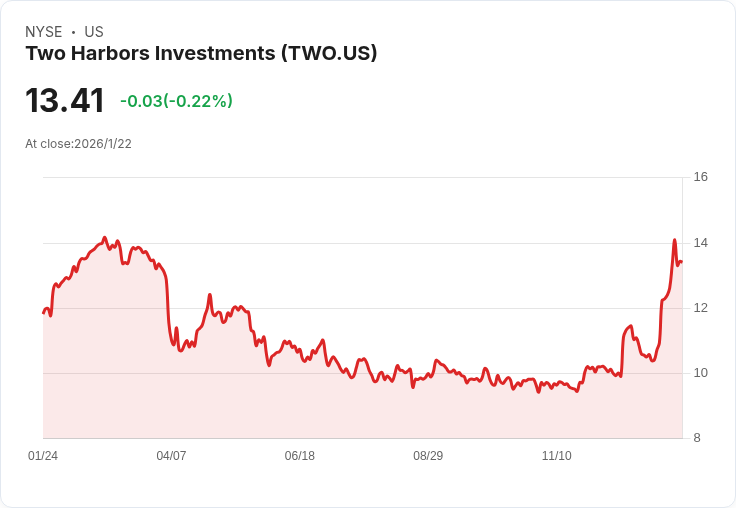Click the steep drop in the line before 04/07

coord(167,300)
